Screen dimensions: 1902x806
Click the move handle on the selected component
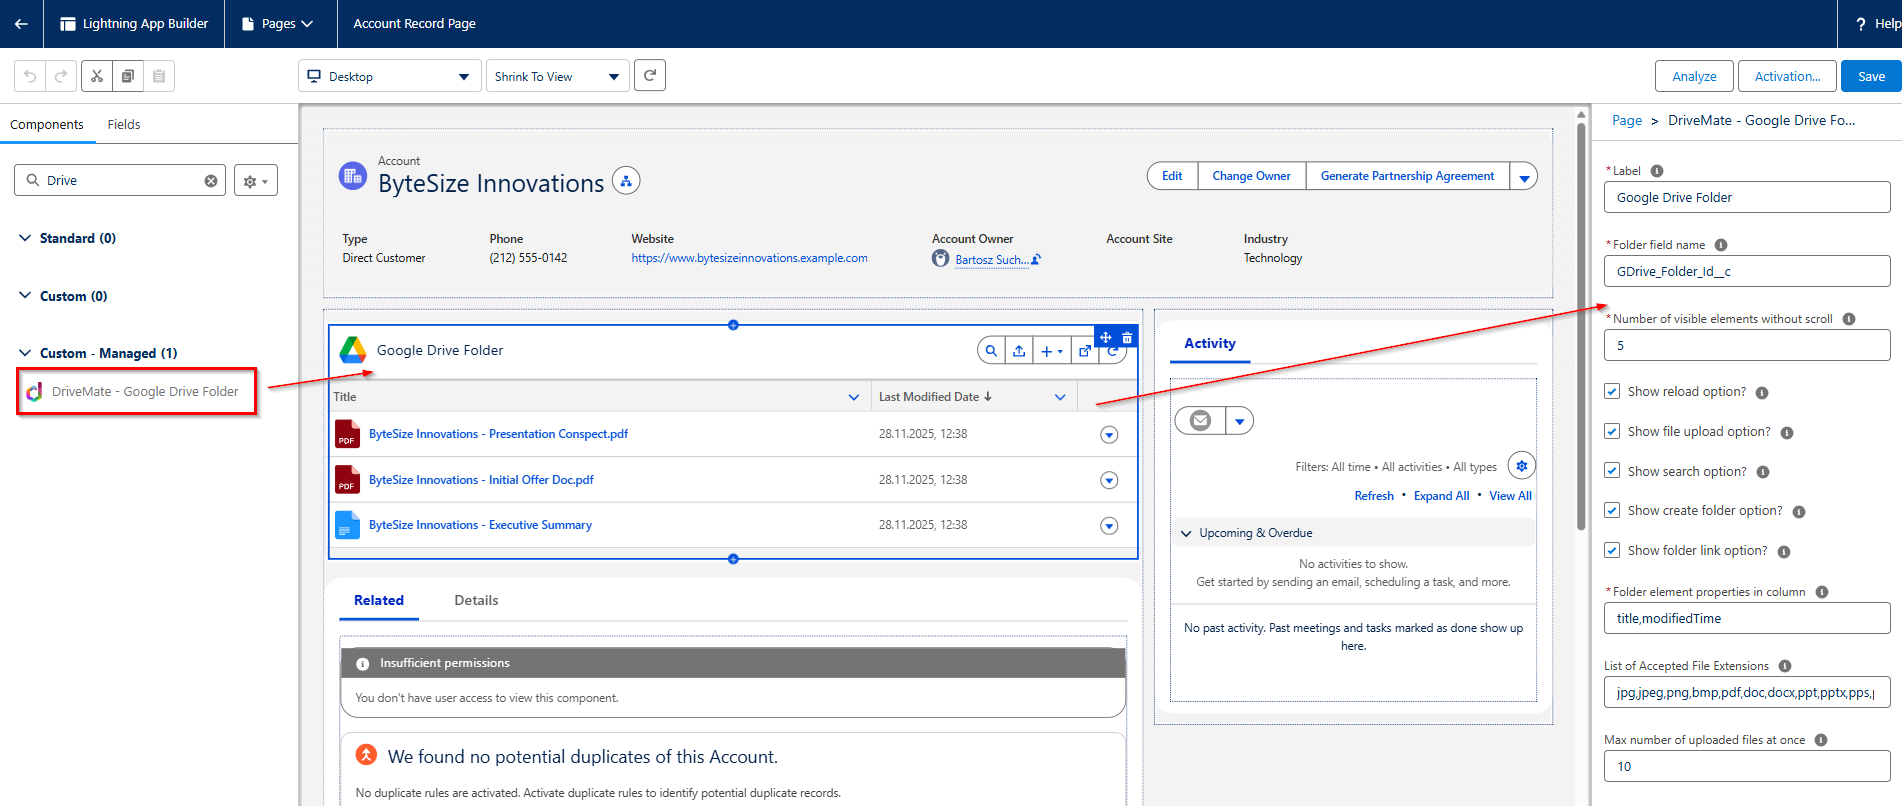(1106, 337)
